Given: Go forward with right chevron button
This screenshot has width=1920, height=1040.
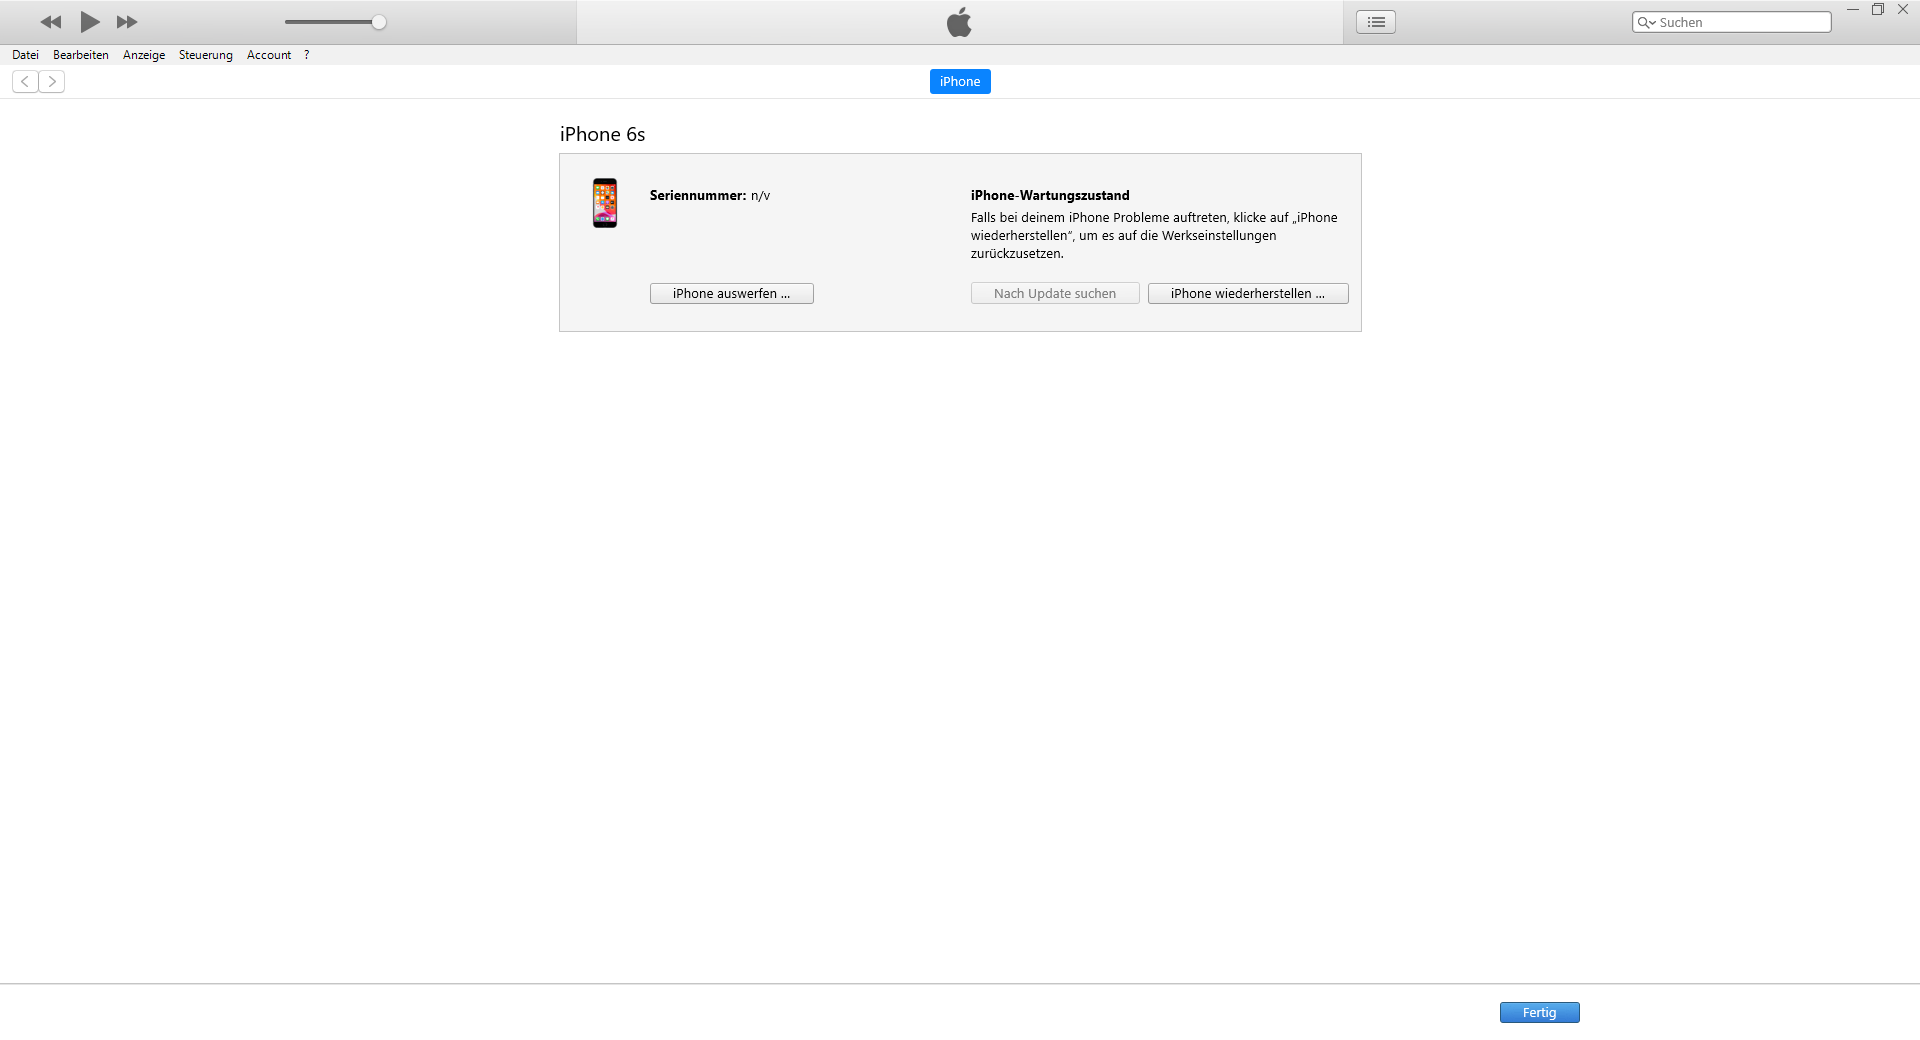Looking at the screenshot, I should coord(52,82).
